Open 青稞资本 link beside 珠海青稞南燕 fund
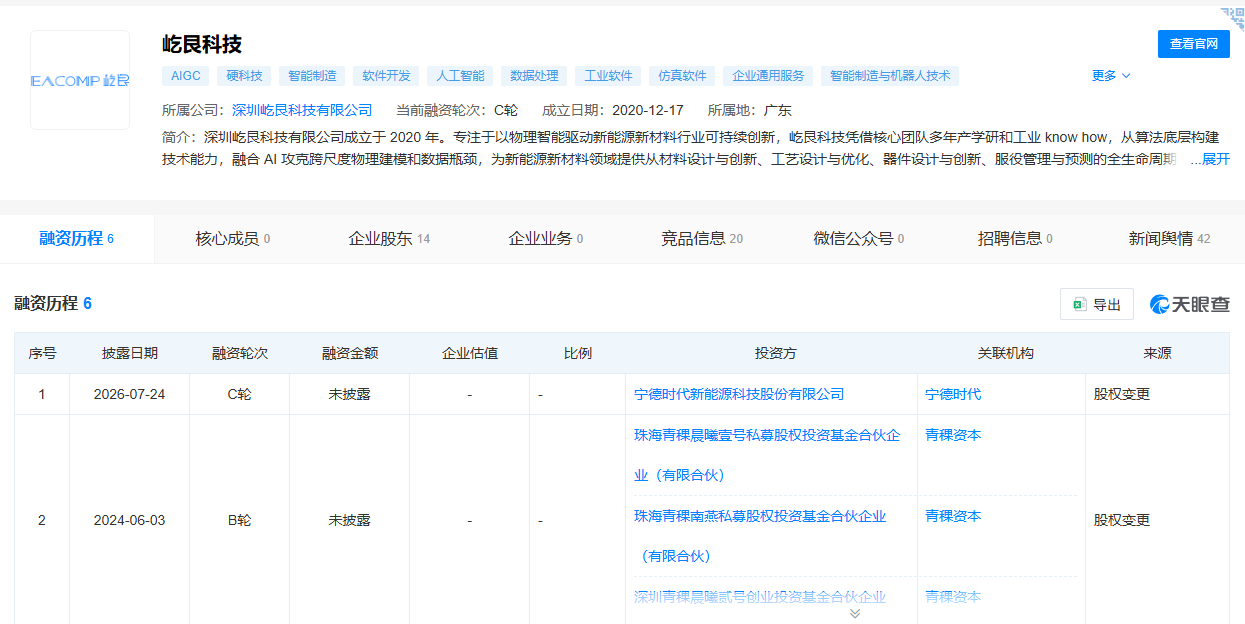This screenshot has height=624, width=1245. pyautogui.click(x=953, y=516)
